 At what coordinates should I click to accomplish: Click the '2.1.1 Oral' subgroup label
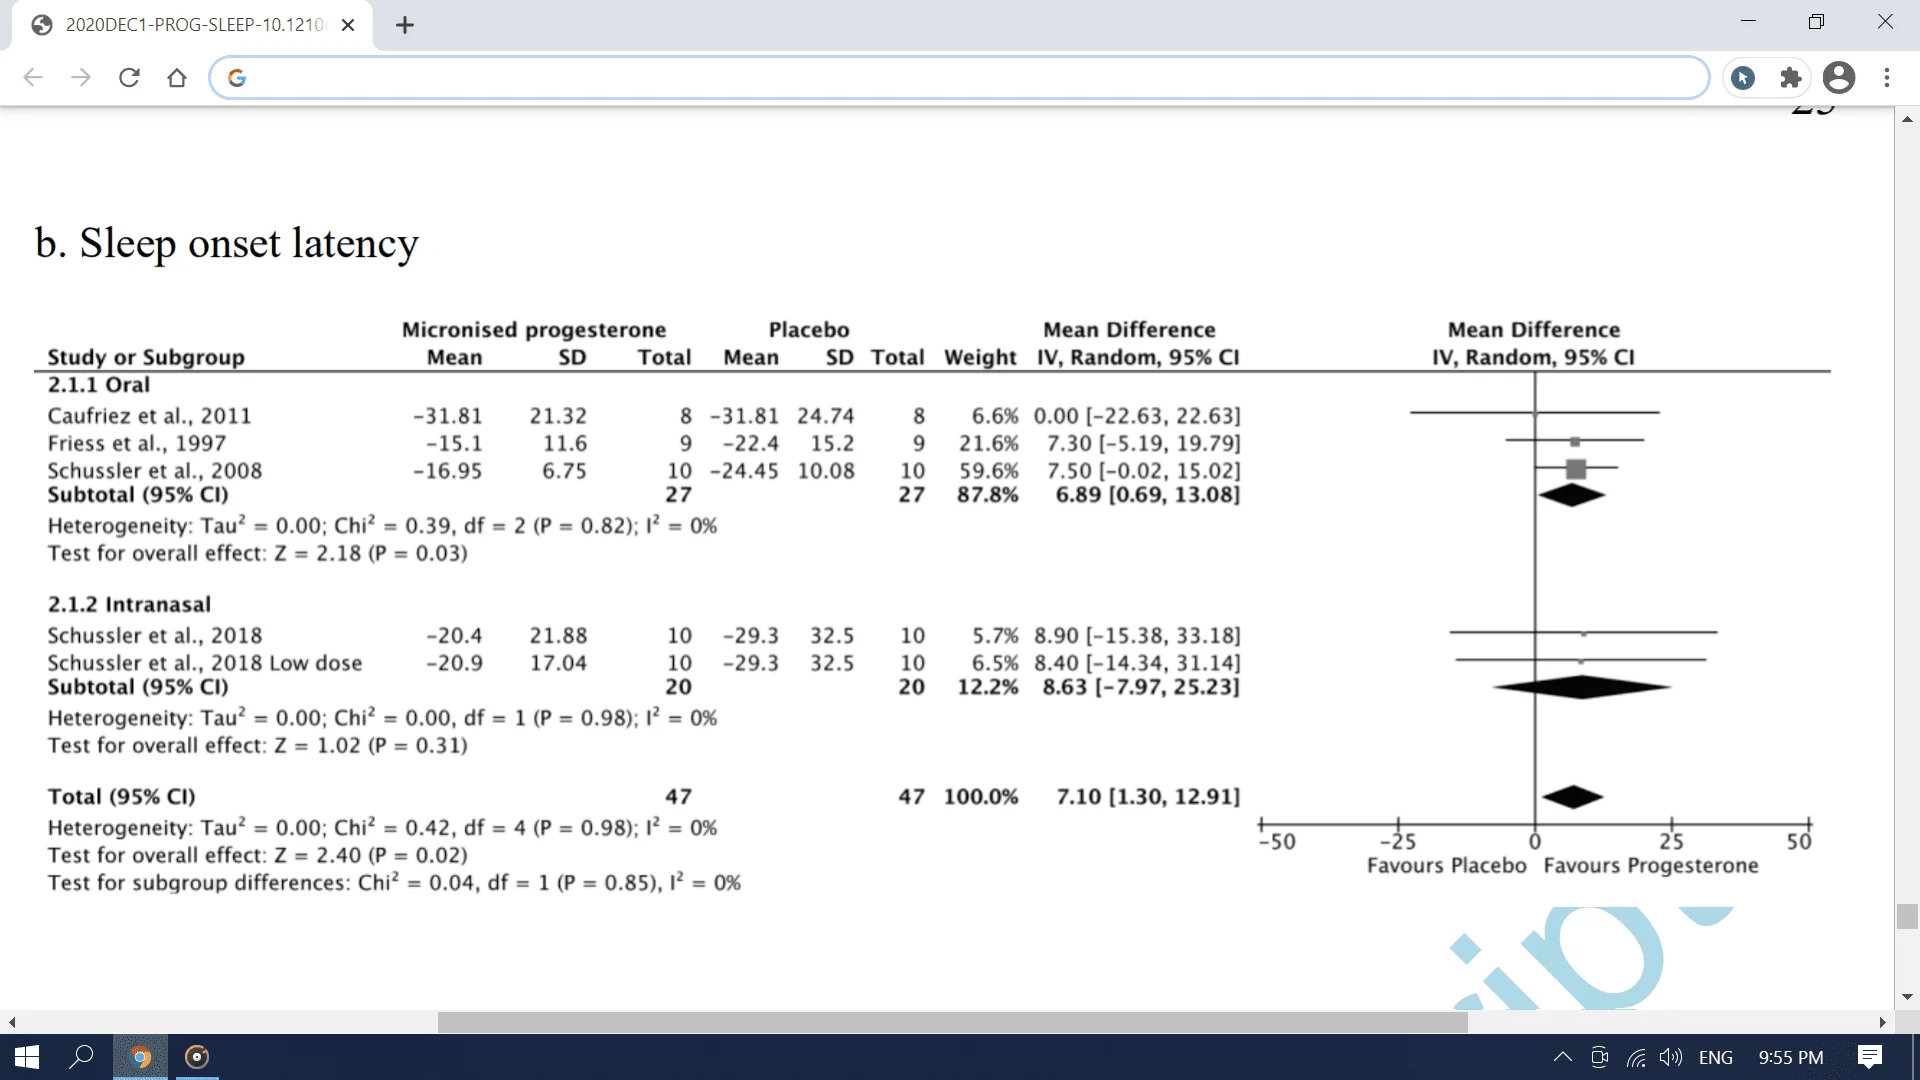(99, 385)
